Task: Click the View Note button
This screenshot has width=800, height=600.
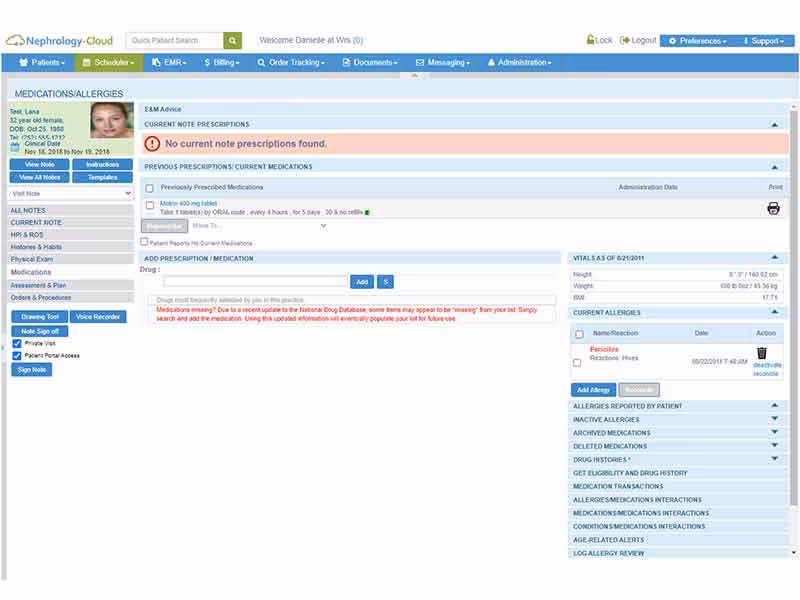Action: 39,164
